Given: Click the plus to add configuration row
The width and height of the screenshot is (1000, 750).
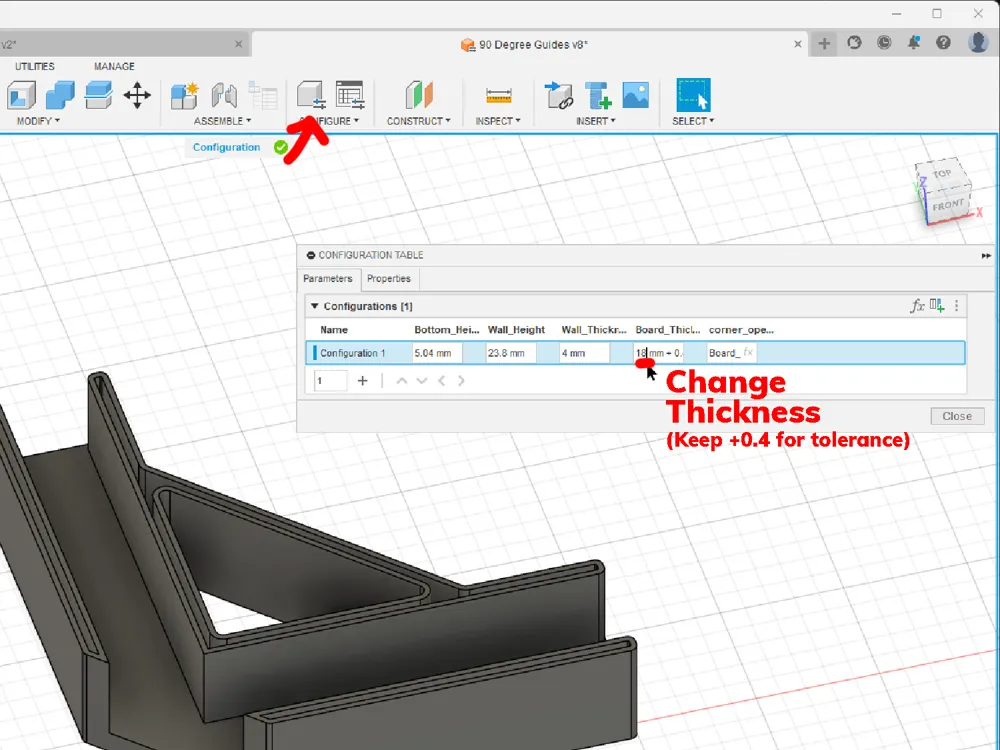Looking at the screenshot, I should [362, 381].
